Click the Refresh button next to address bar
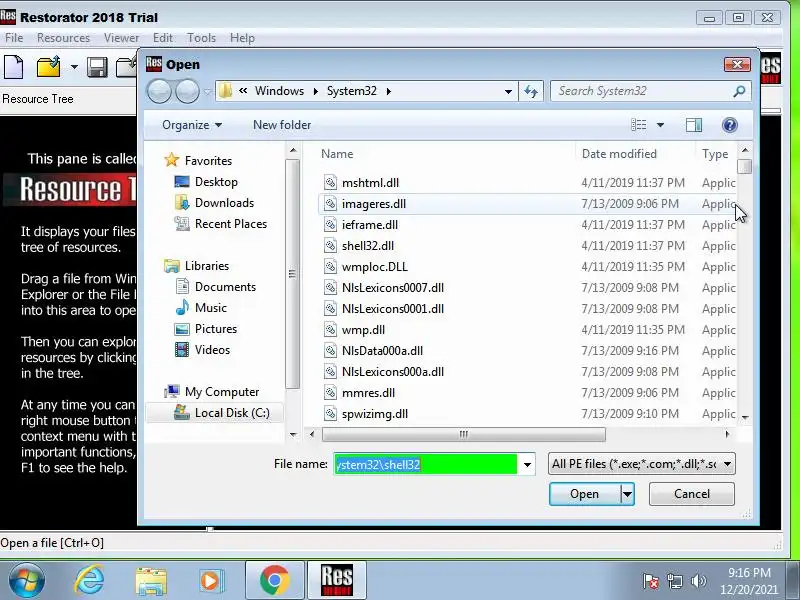This screenshot has height=600, width=800. click(x=531, y=91)
